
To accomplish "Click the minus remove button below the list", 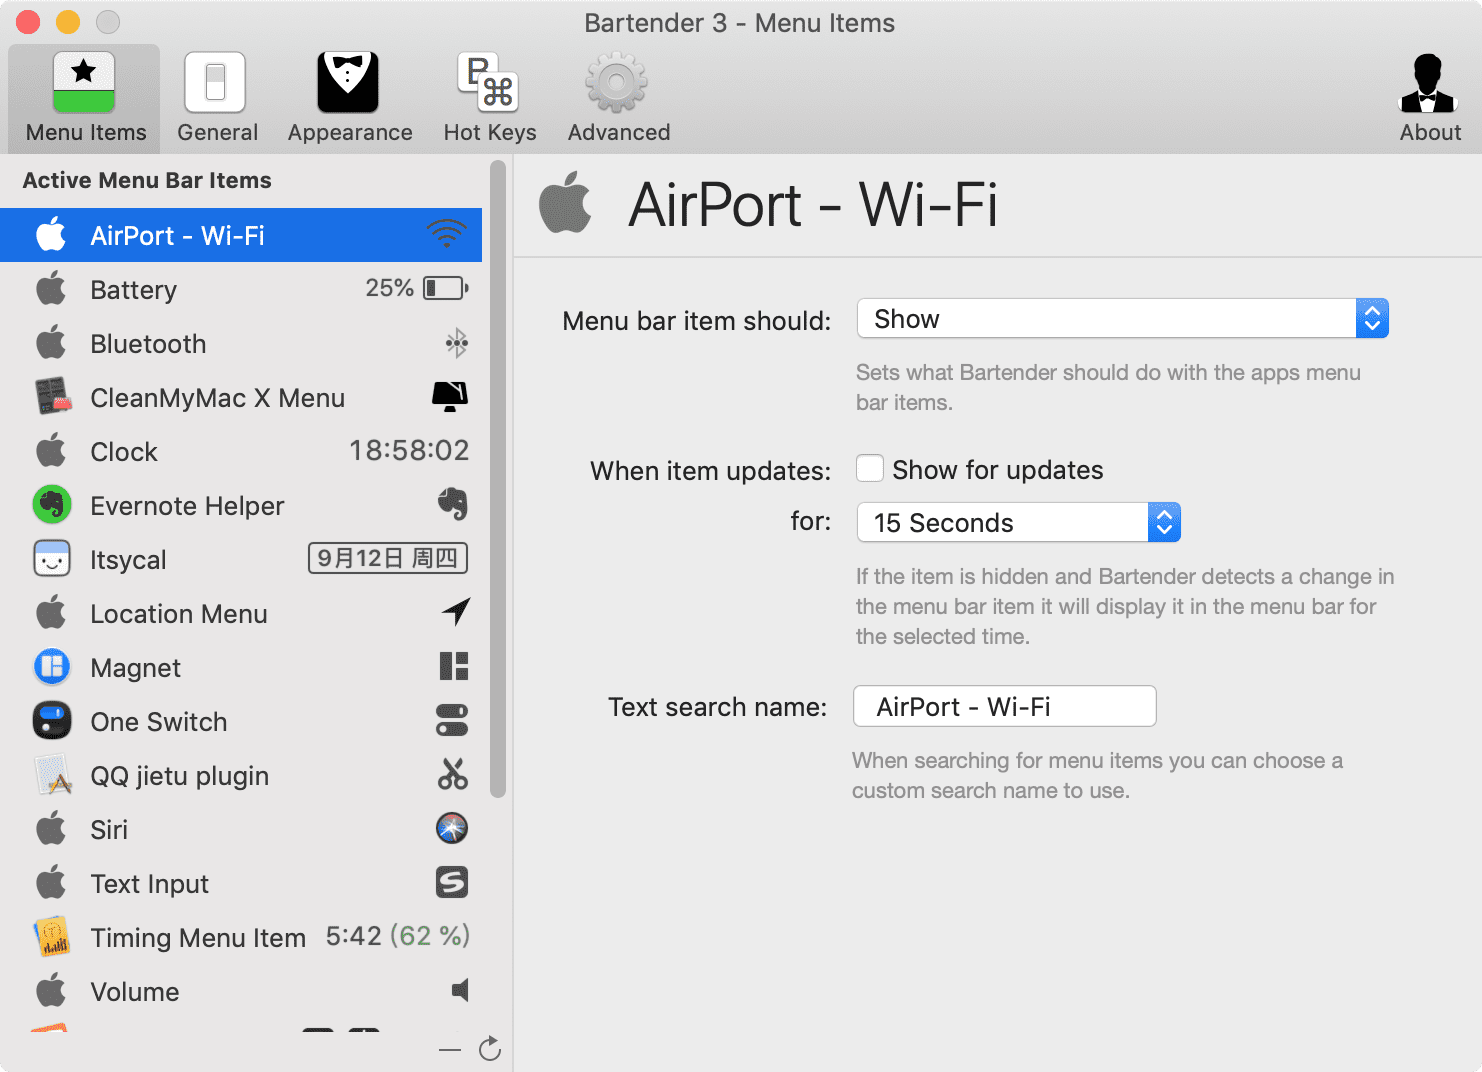I will [450, 1050].
